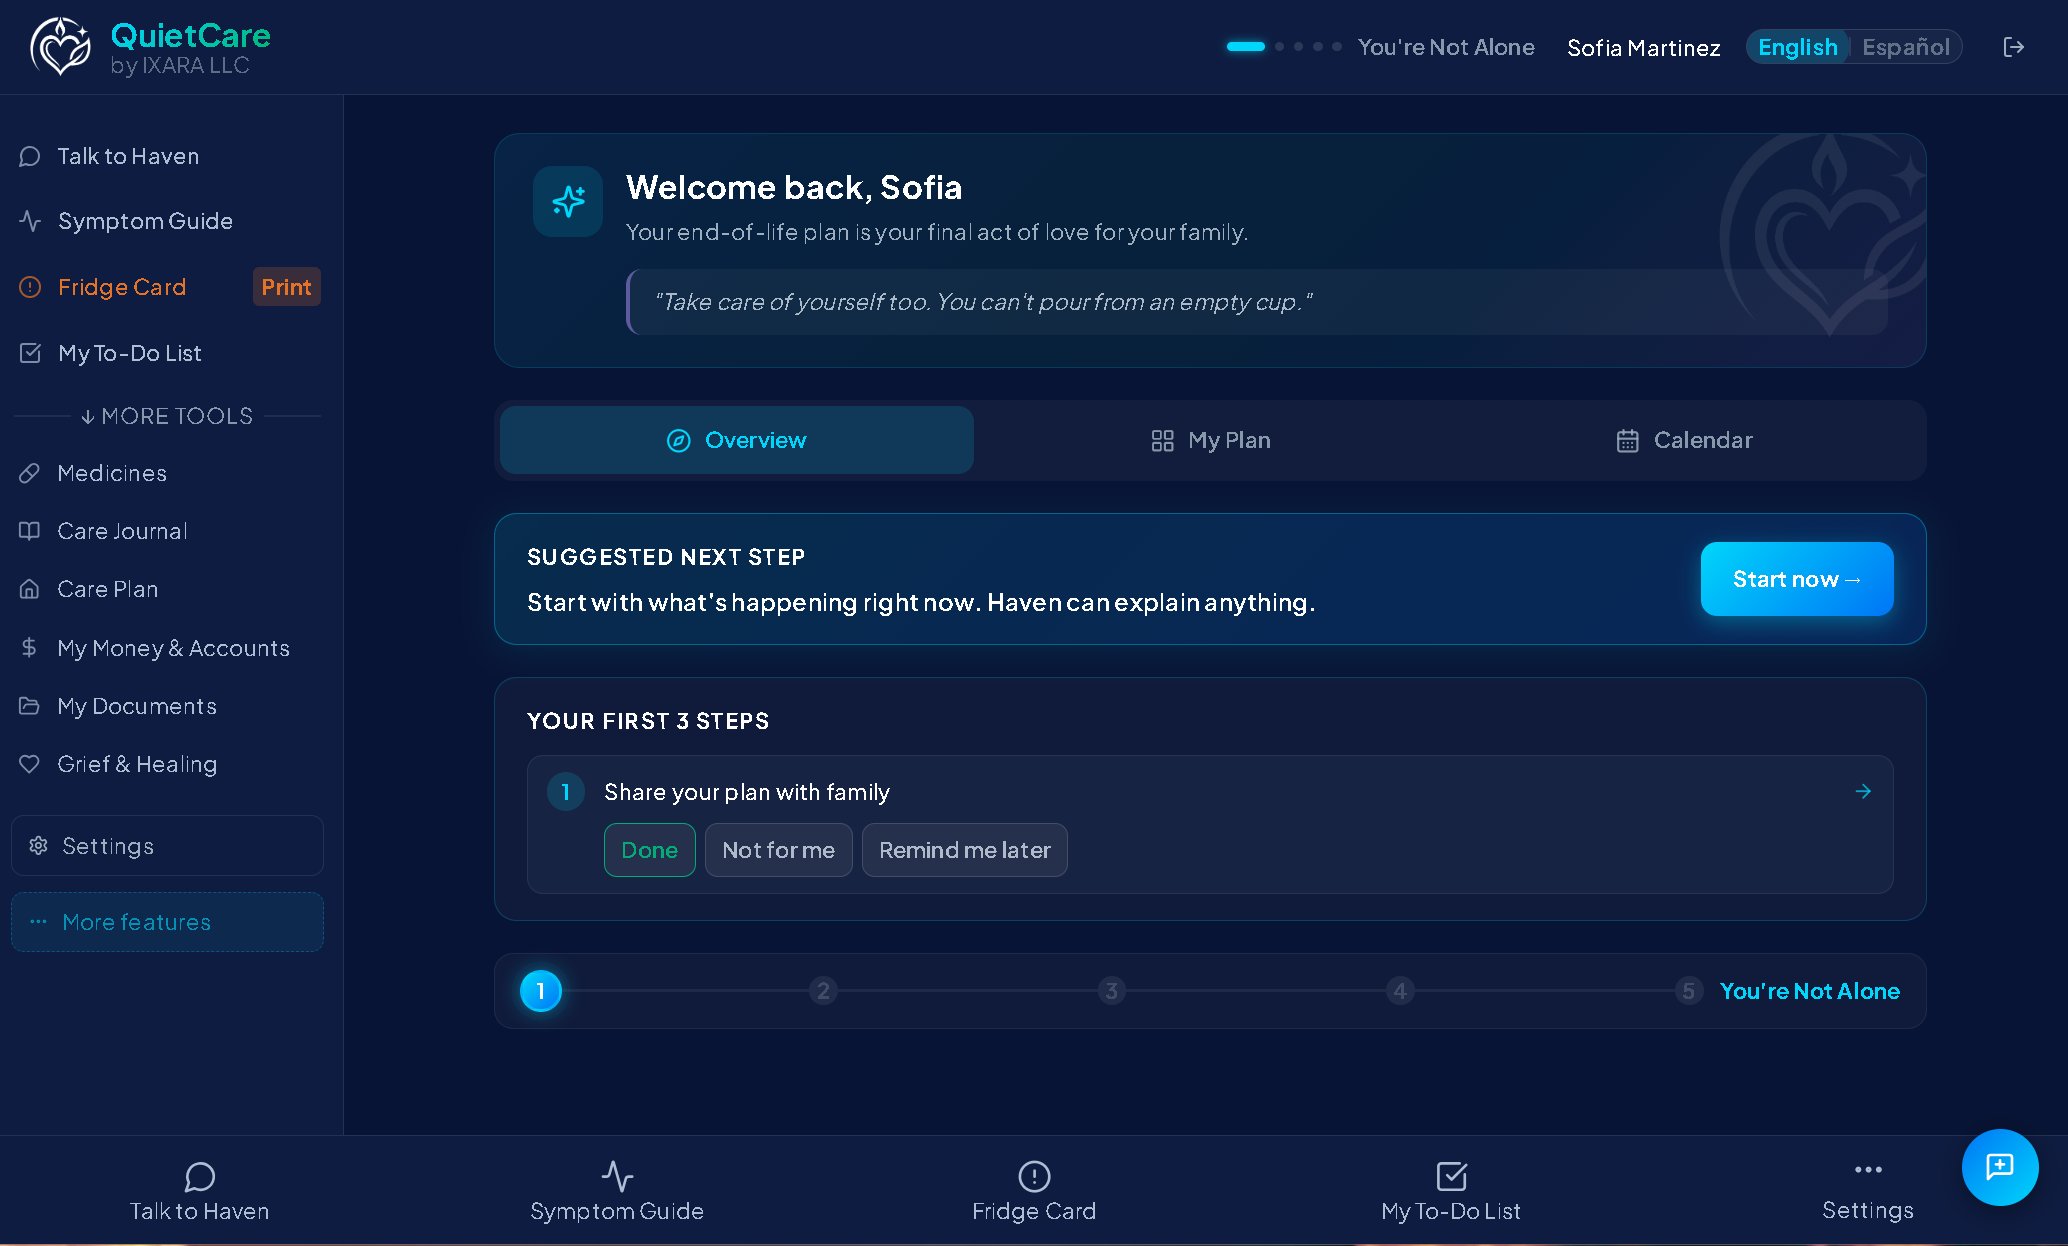Viewport: 2068px width, 1246px height.
Task: Click step 1 circle in the stepper
Action: [x=541, y=991]
